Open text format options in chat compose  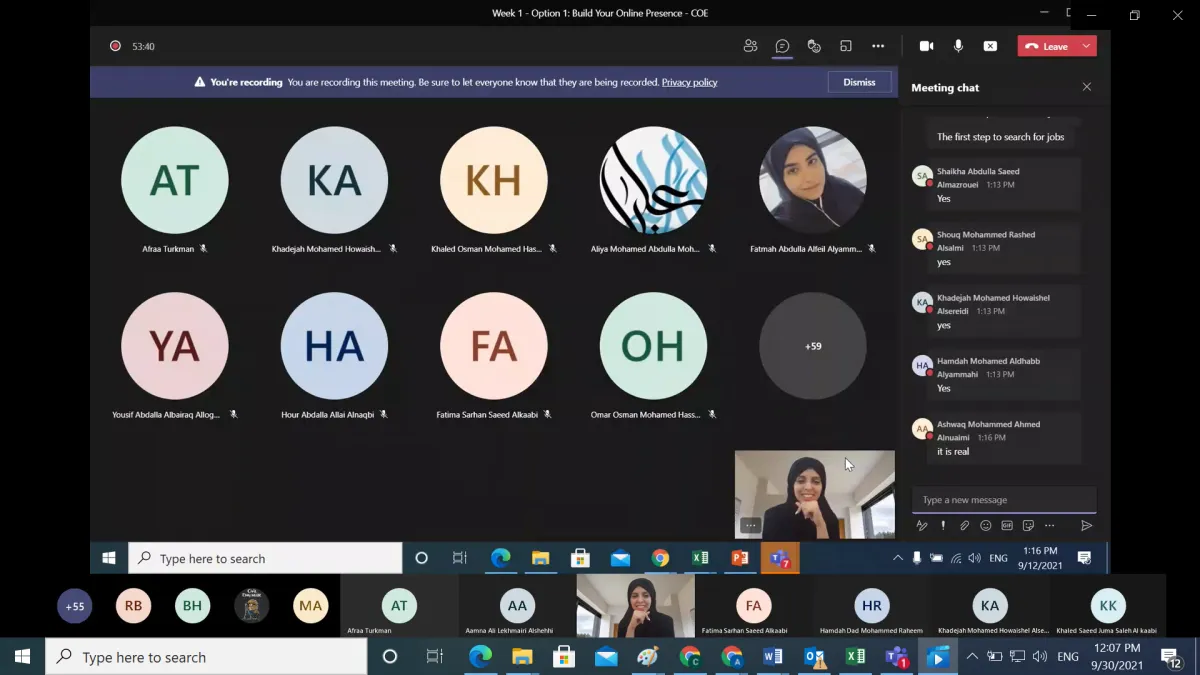(x=922, y=526)
